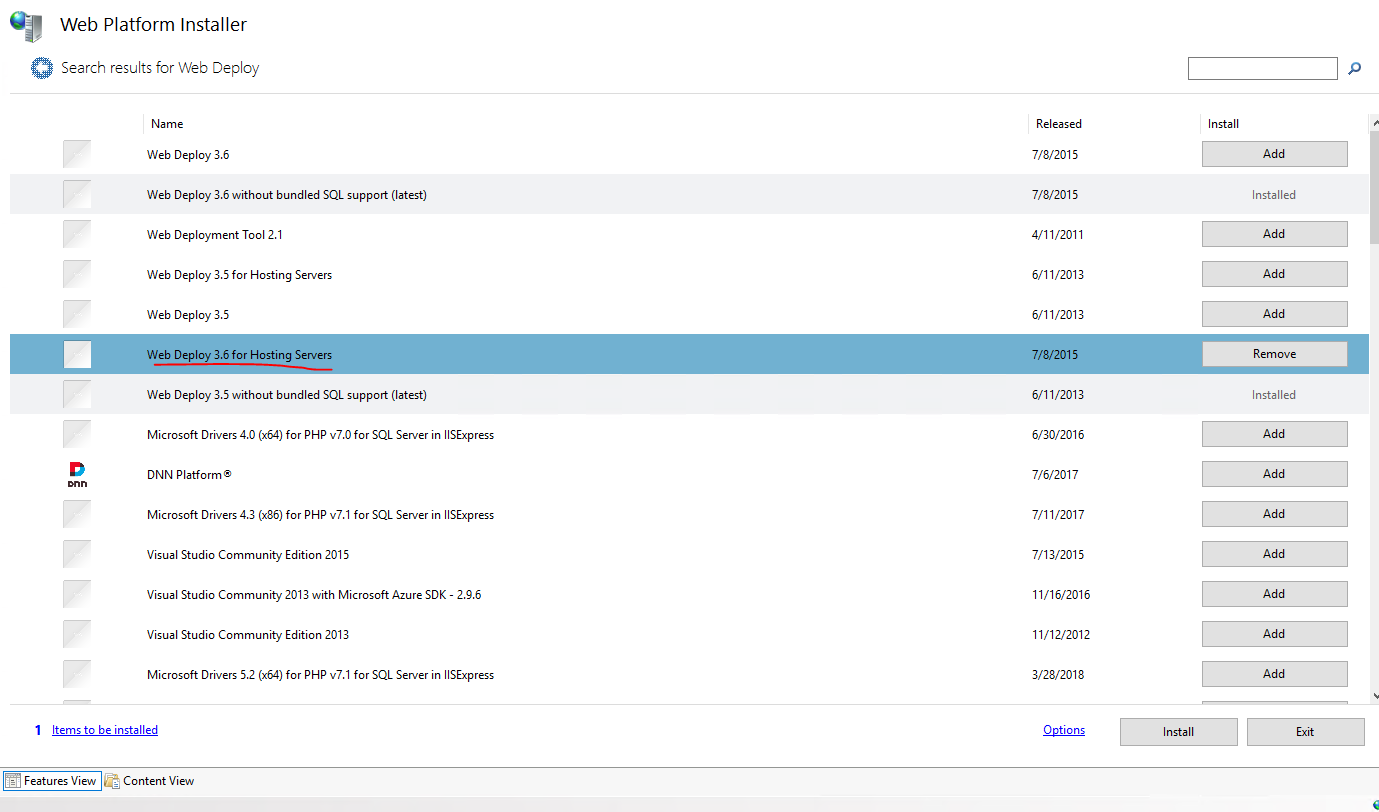The width and height of the screenshot is (1379, 812).
Task: Click the icon beside Web Deploy 3.5 for Hosting Servers
Action: pyautogui.click(x=77, y=274)
